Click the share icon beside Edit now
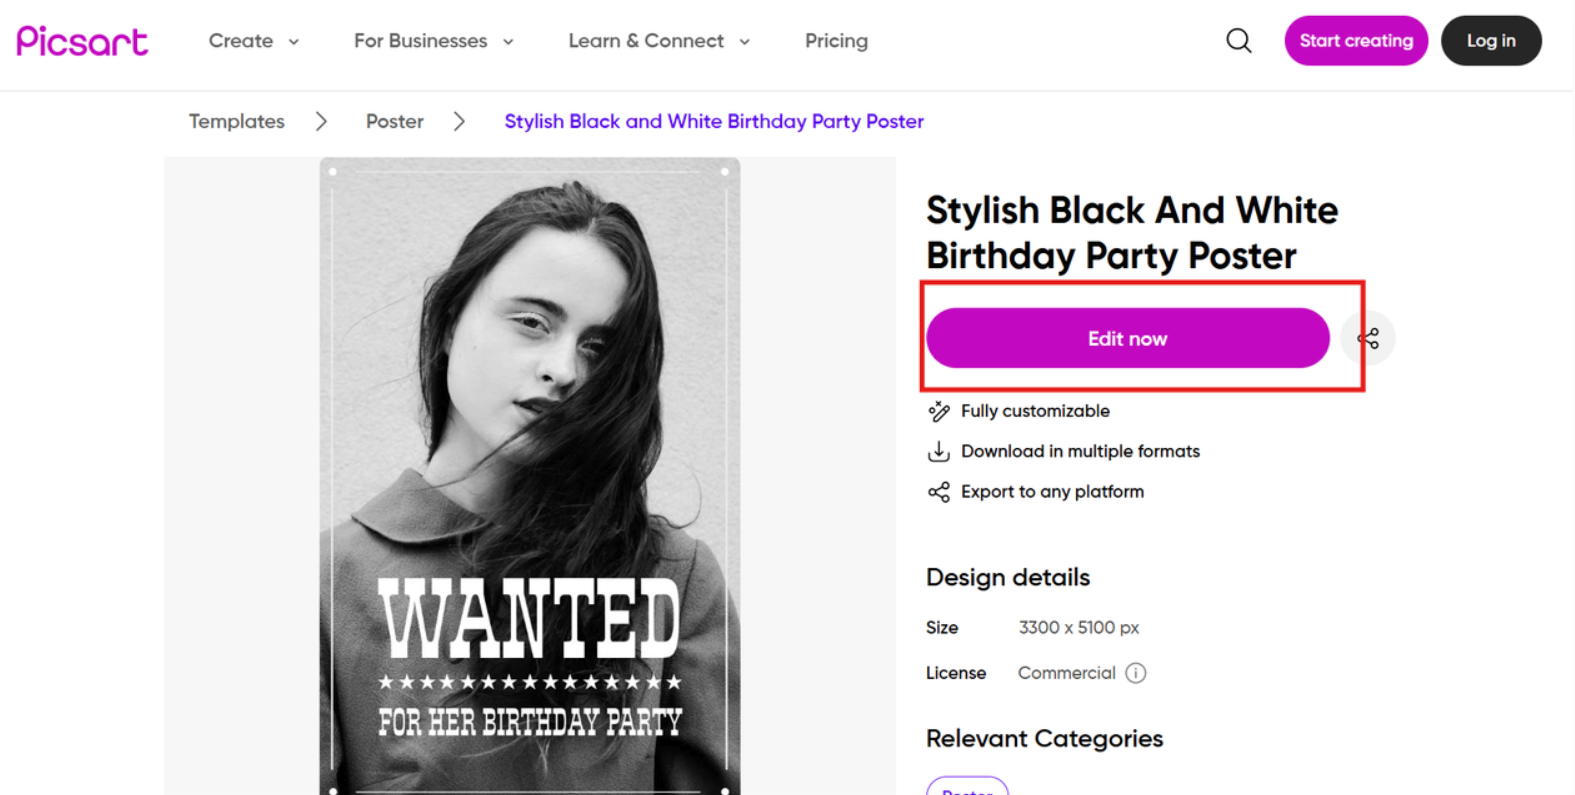Screen dimensions: 1575x795 tap(1368, 338)
